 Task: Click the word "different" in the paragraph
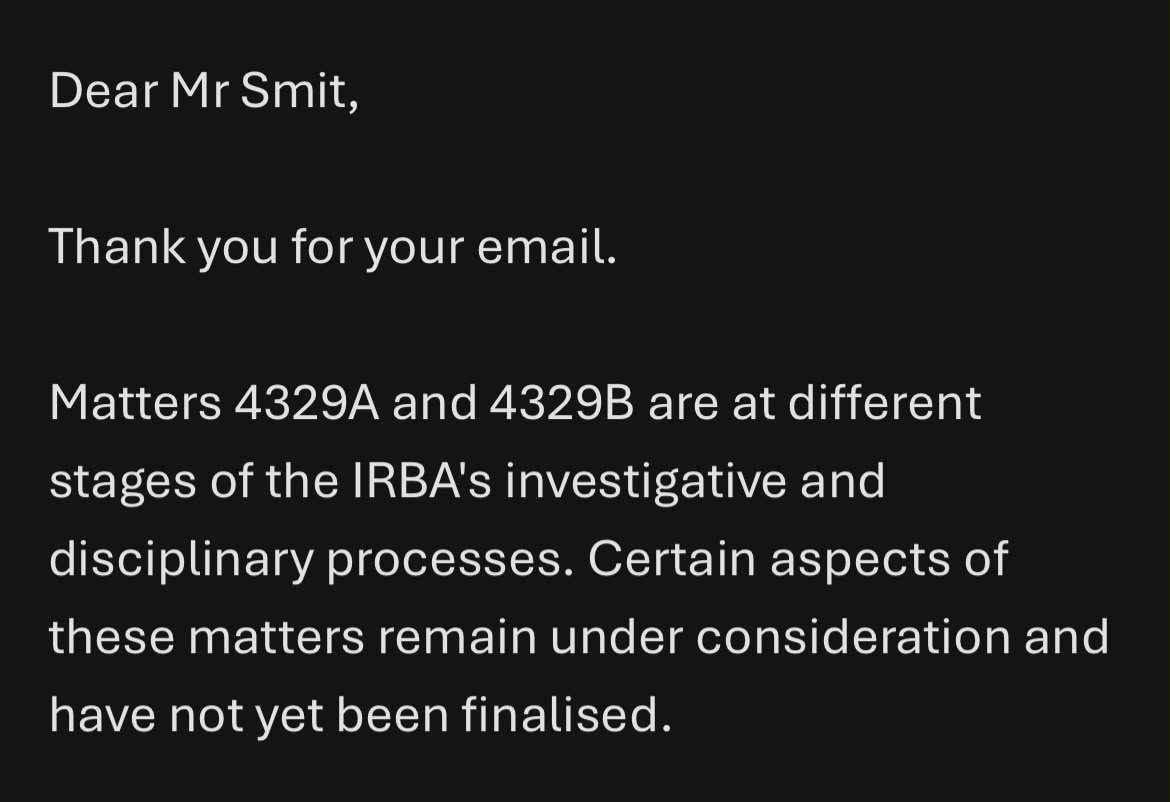tap(884, 402)
